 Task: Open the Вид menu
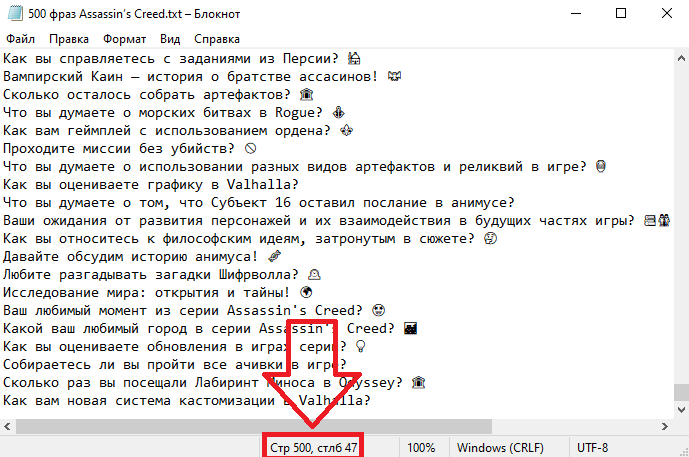coord(170,39)
